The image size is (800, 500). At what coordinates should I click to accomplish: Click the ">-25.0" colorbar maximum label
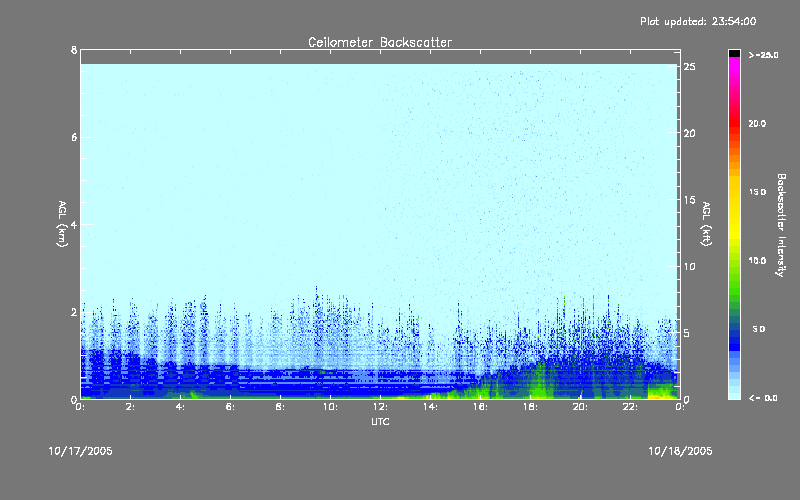click(763, 55)
